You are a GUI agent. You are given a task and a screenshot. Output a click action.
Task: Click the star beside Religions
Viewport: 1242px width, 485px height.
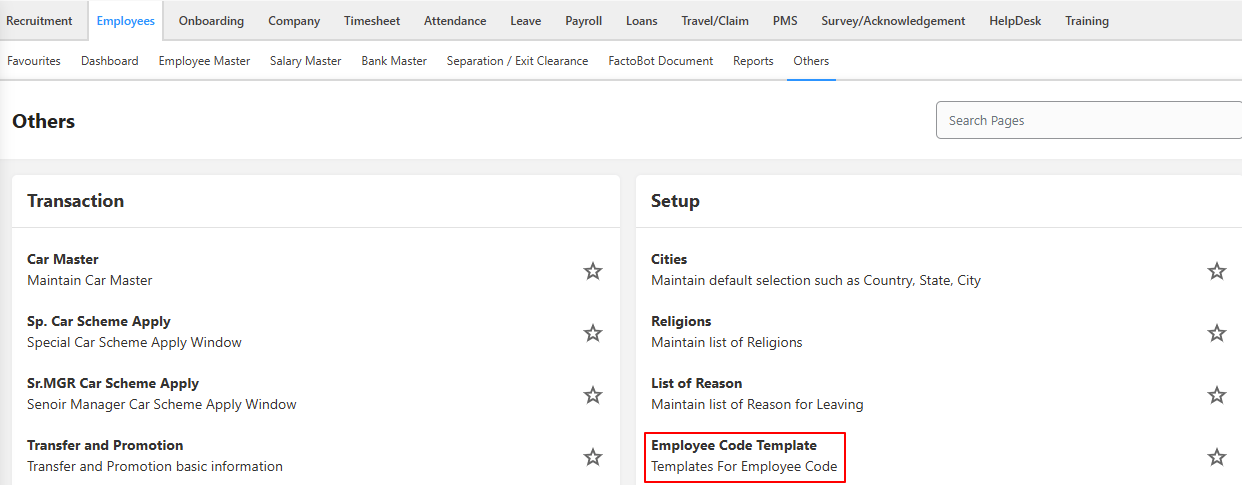pyautogui.click(x=1216, y=333)
